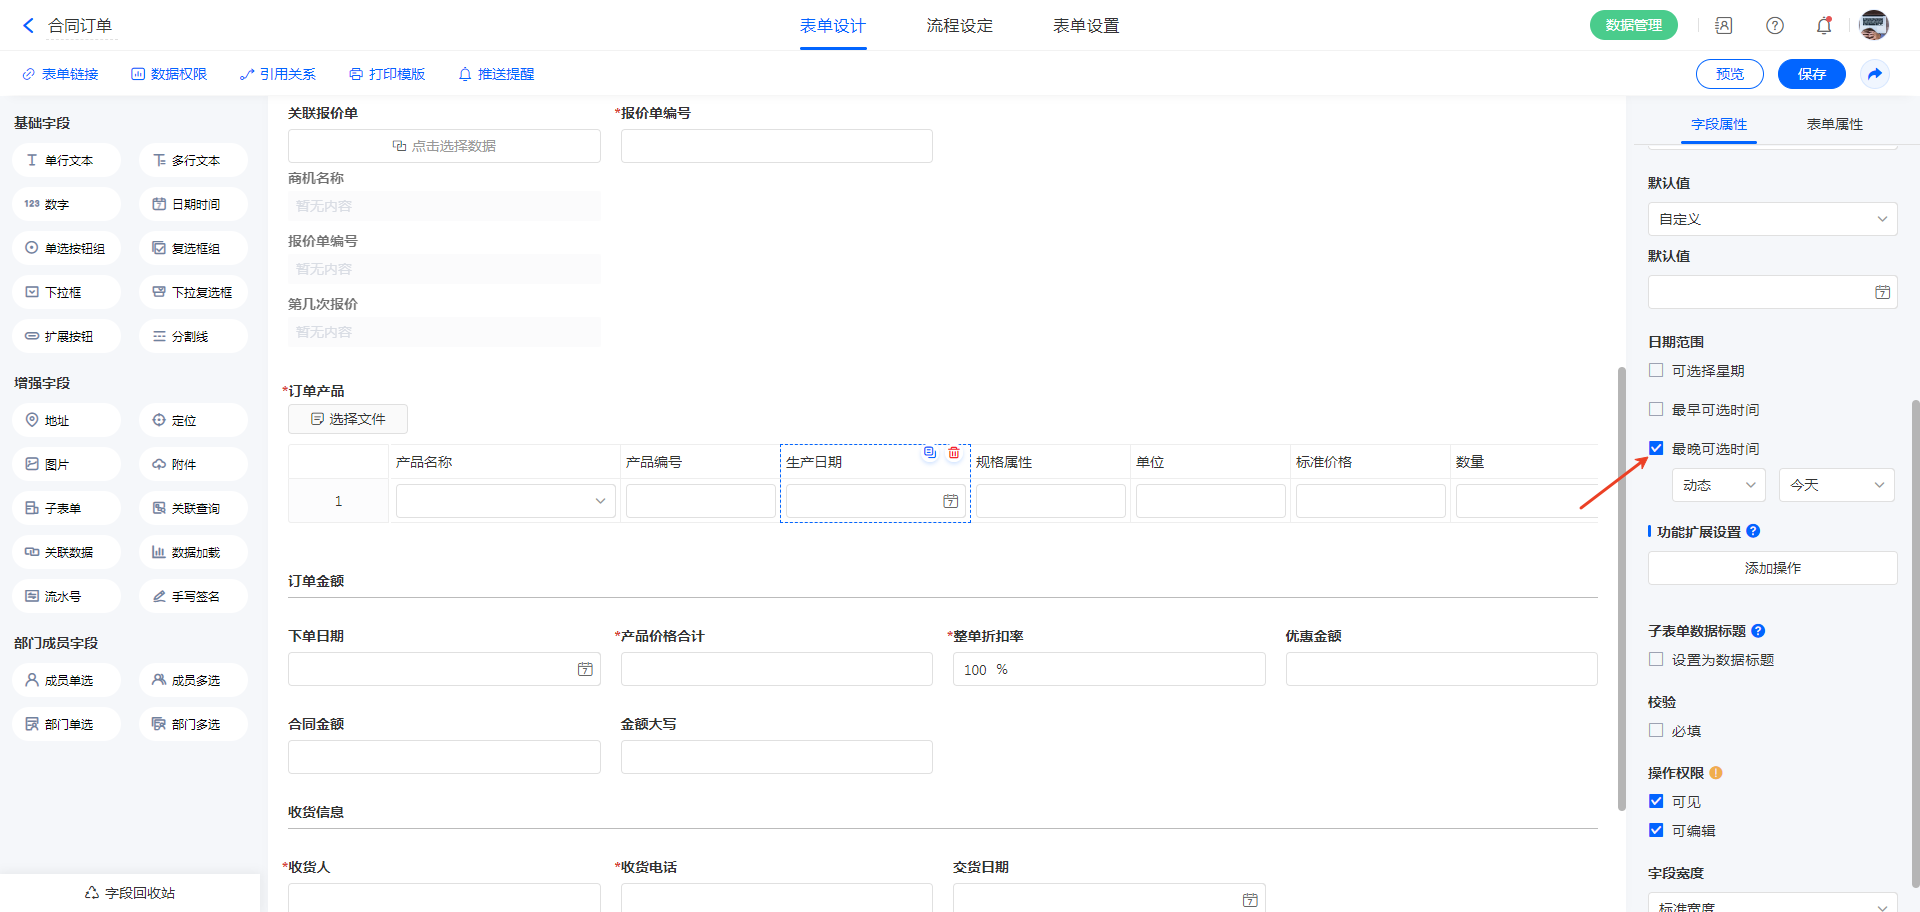The height and width of the screenshot is (912, 1920).
Task: Toggle the 必填 validation checkbox
Action: (x=1656, y=731)
